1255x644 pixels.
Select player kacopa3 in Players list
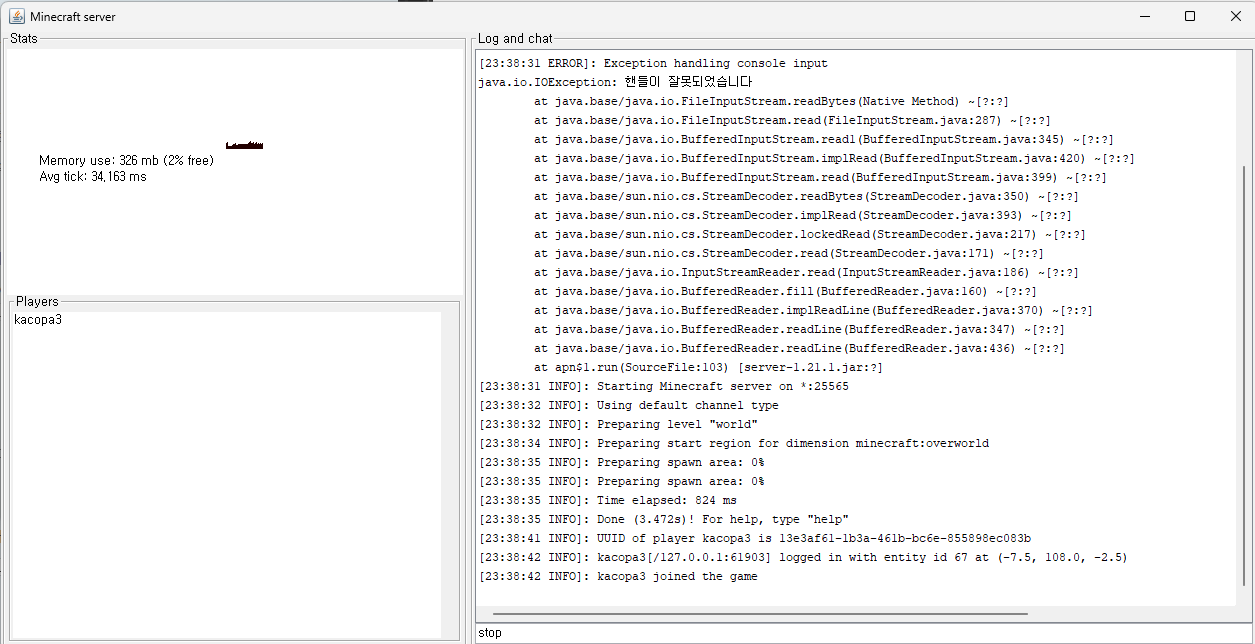[x=38, y=320]
